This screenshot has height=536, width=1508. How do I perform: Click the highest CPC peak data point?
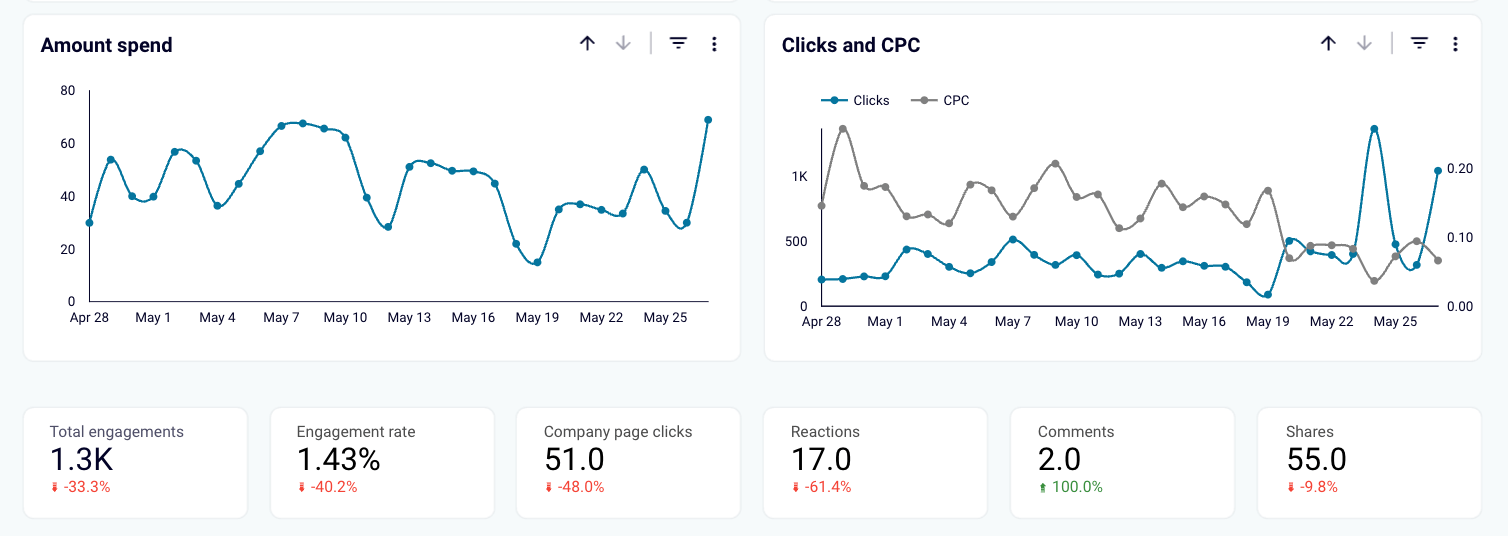click(x=843, y=129)
